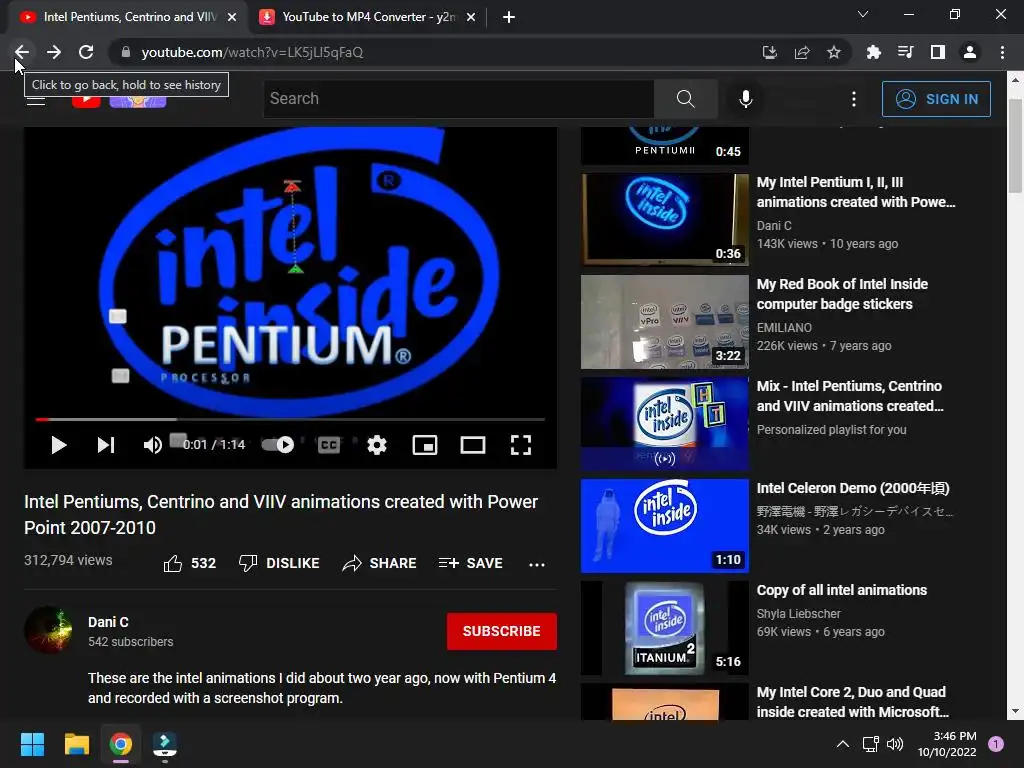This screenshot has height=768, width=1024.
Task: Open My Intel Core 2, Duo and Quad title
Action: point(853,702)
